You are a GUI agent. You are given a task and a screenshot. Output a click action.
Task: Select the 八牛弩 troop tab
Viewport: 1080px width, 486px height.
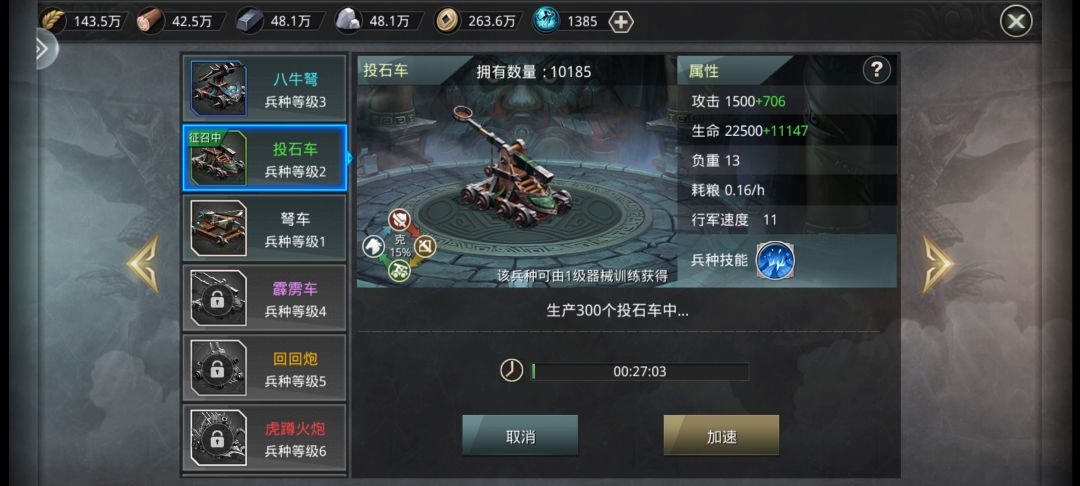point(264,89)
